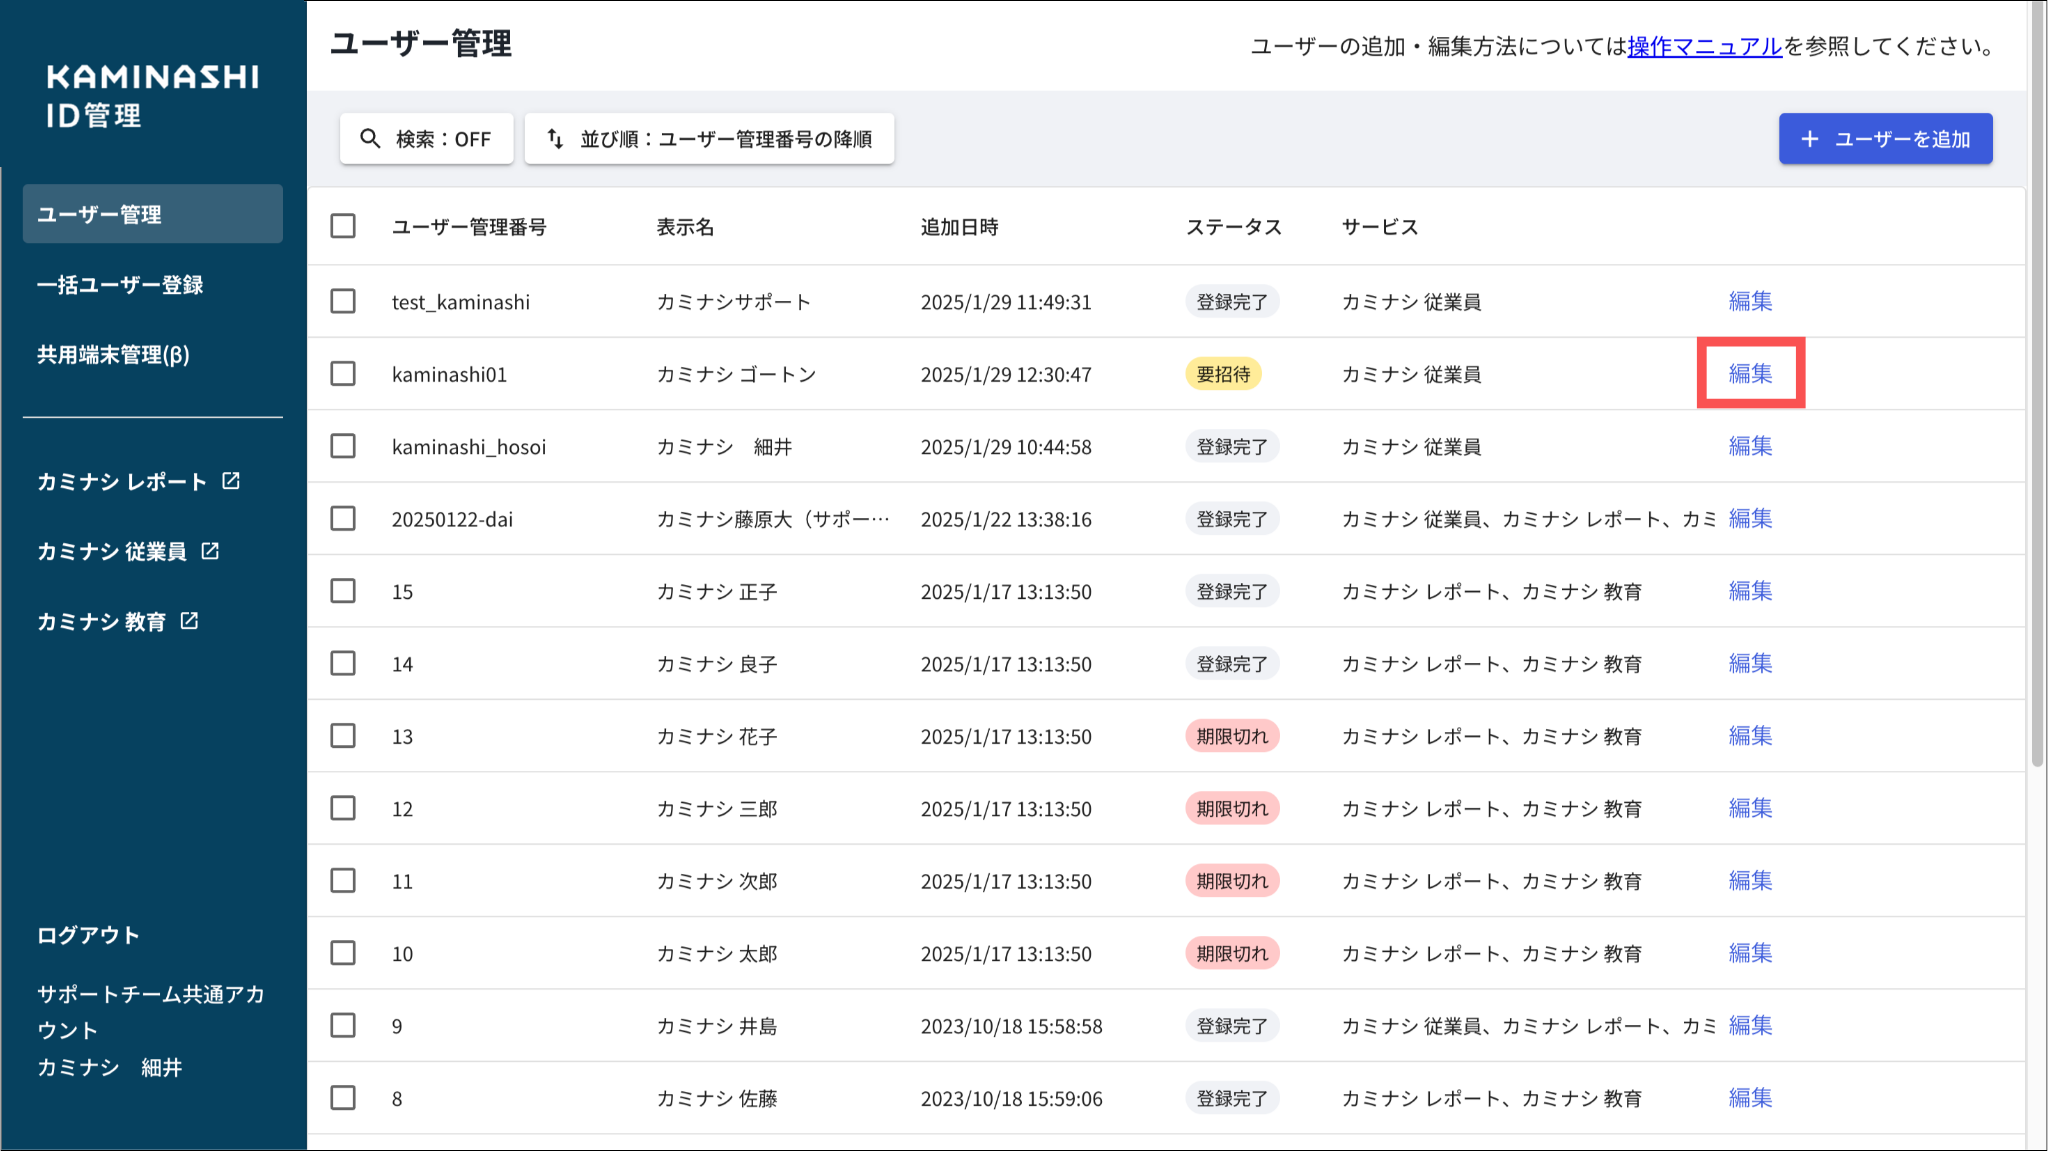Open 一括ユーザー登録 in sidebar
The width and height of the screenshot is (2048, 1151).
pyautogui.click(x=120, y=285)
